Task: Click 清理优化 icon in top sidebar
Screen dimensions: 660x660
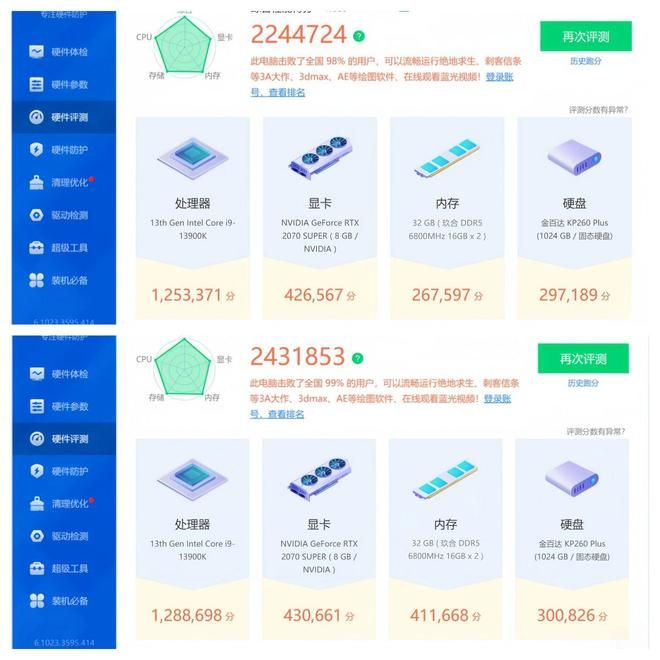Action: click(x=36, y=182)
